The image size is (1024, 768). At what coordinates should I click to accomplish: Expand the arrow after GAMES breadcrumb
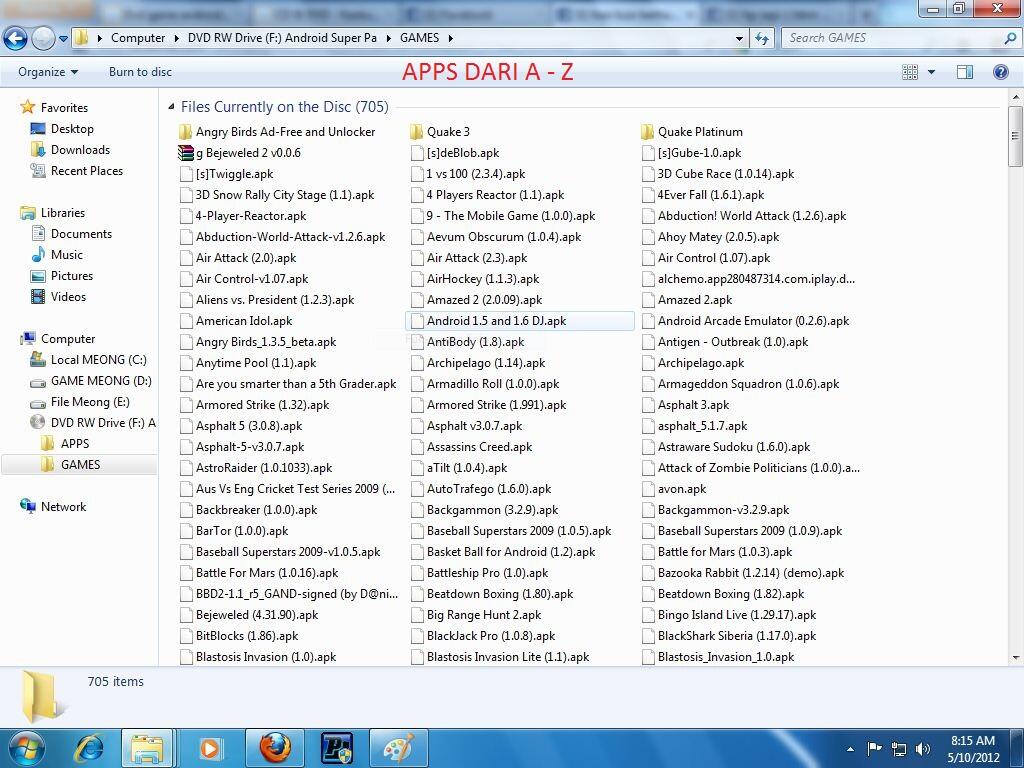coord(451,38)
